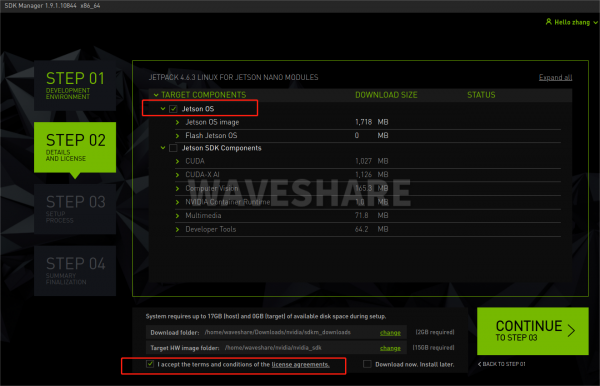Click the Multimedia label
Viewport: 600px width, 386px height.
(203, 215)
